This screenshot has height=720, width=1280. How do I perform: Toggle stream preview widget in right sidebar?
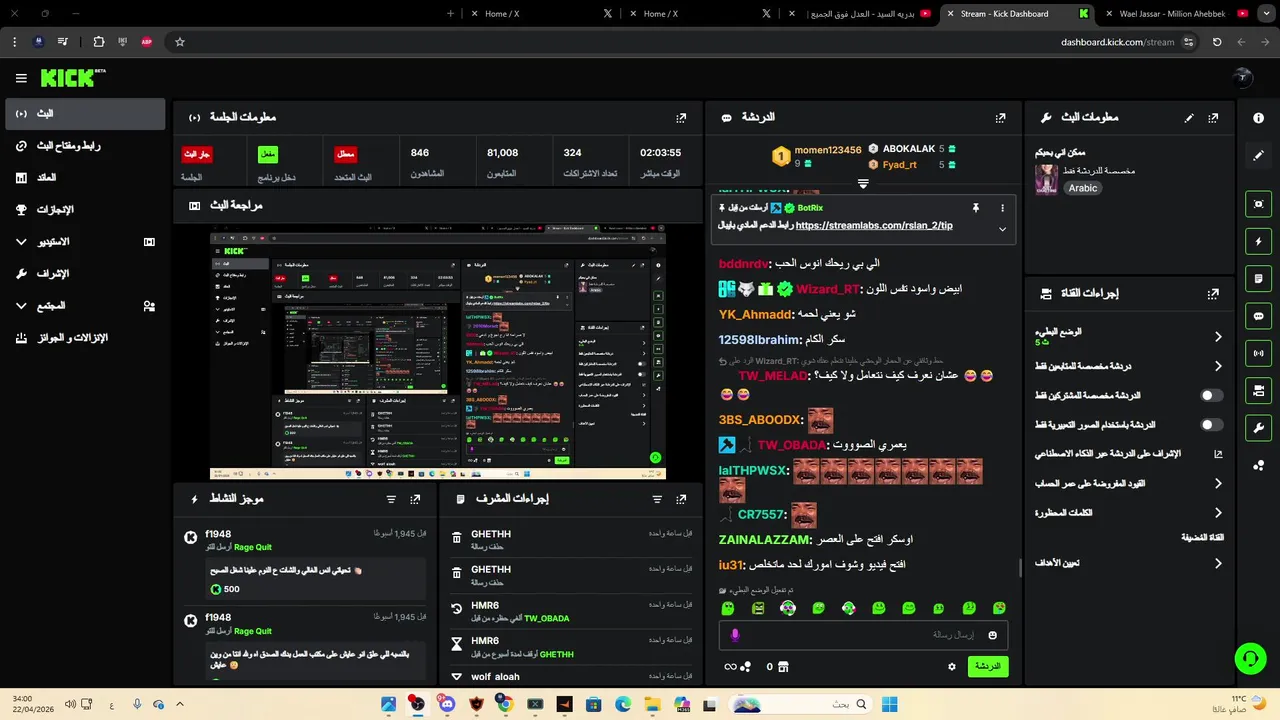(x=1258, y=204)
